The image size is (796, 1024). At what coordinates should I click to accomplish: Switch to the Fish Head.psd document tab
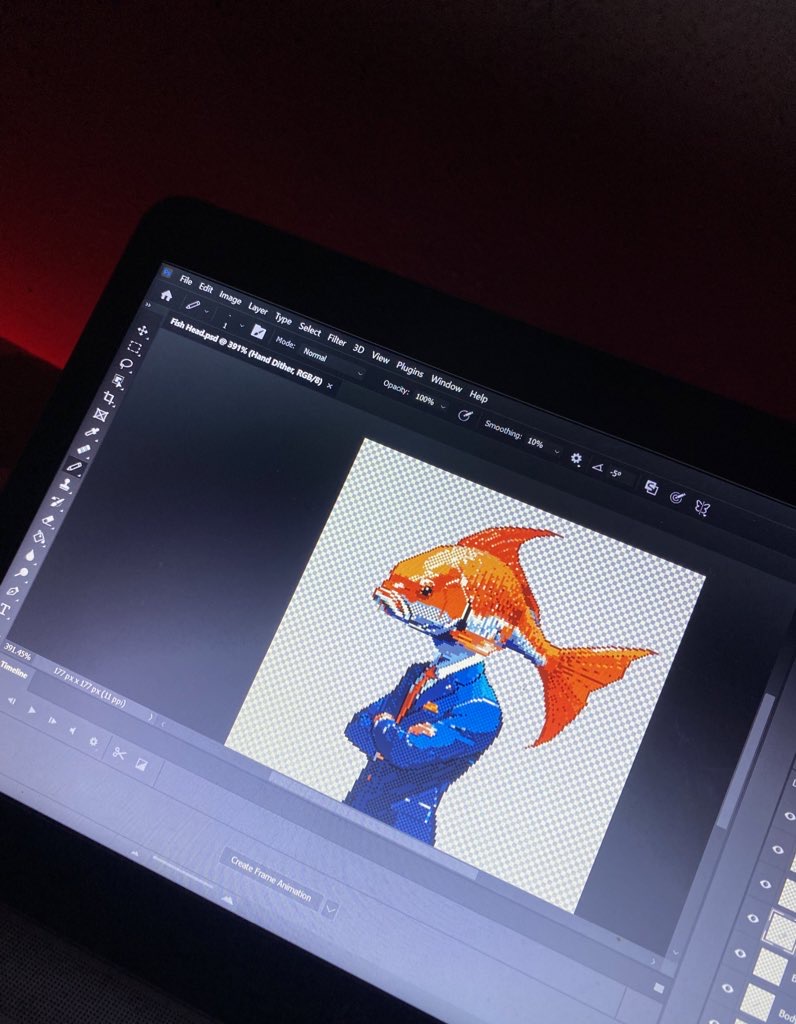(x=246, y=351)
